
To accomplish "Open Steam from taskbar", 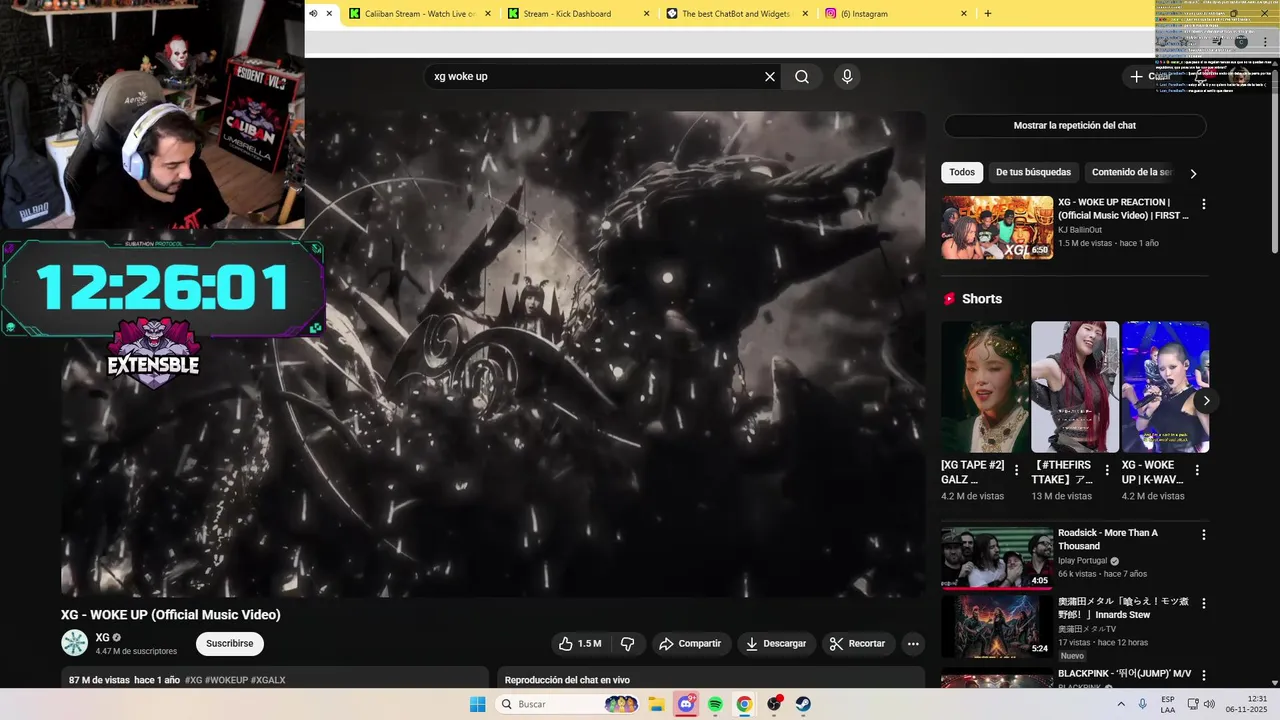I will tap(803, 704).
